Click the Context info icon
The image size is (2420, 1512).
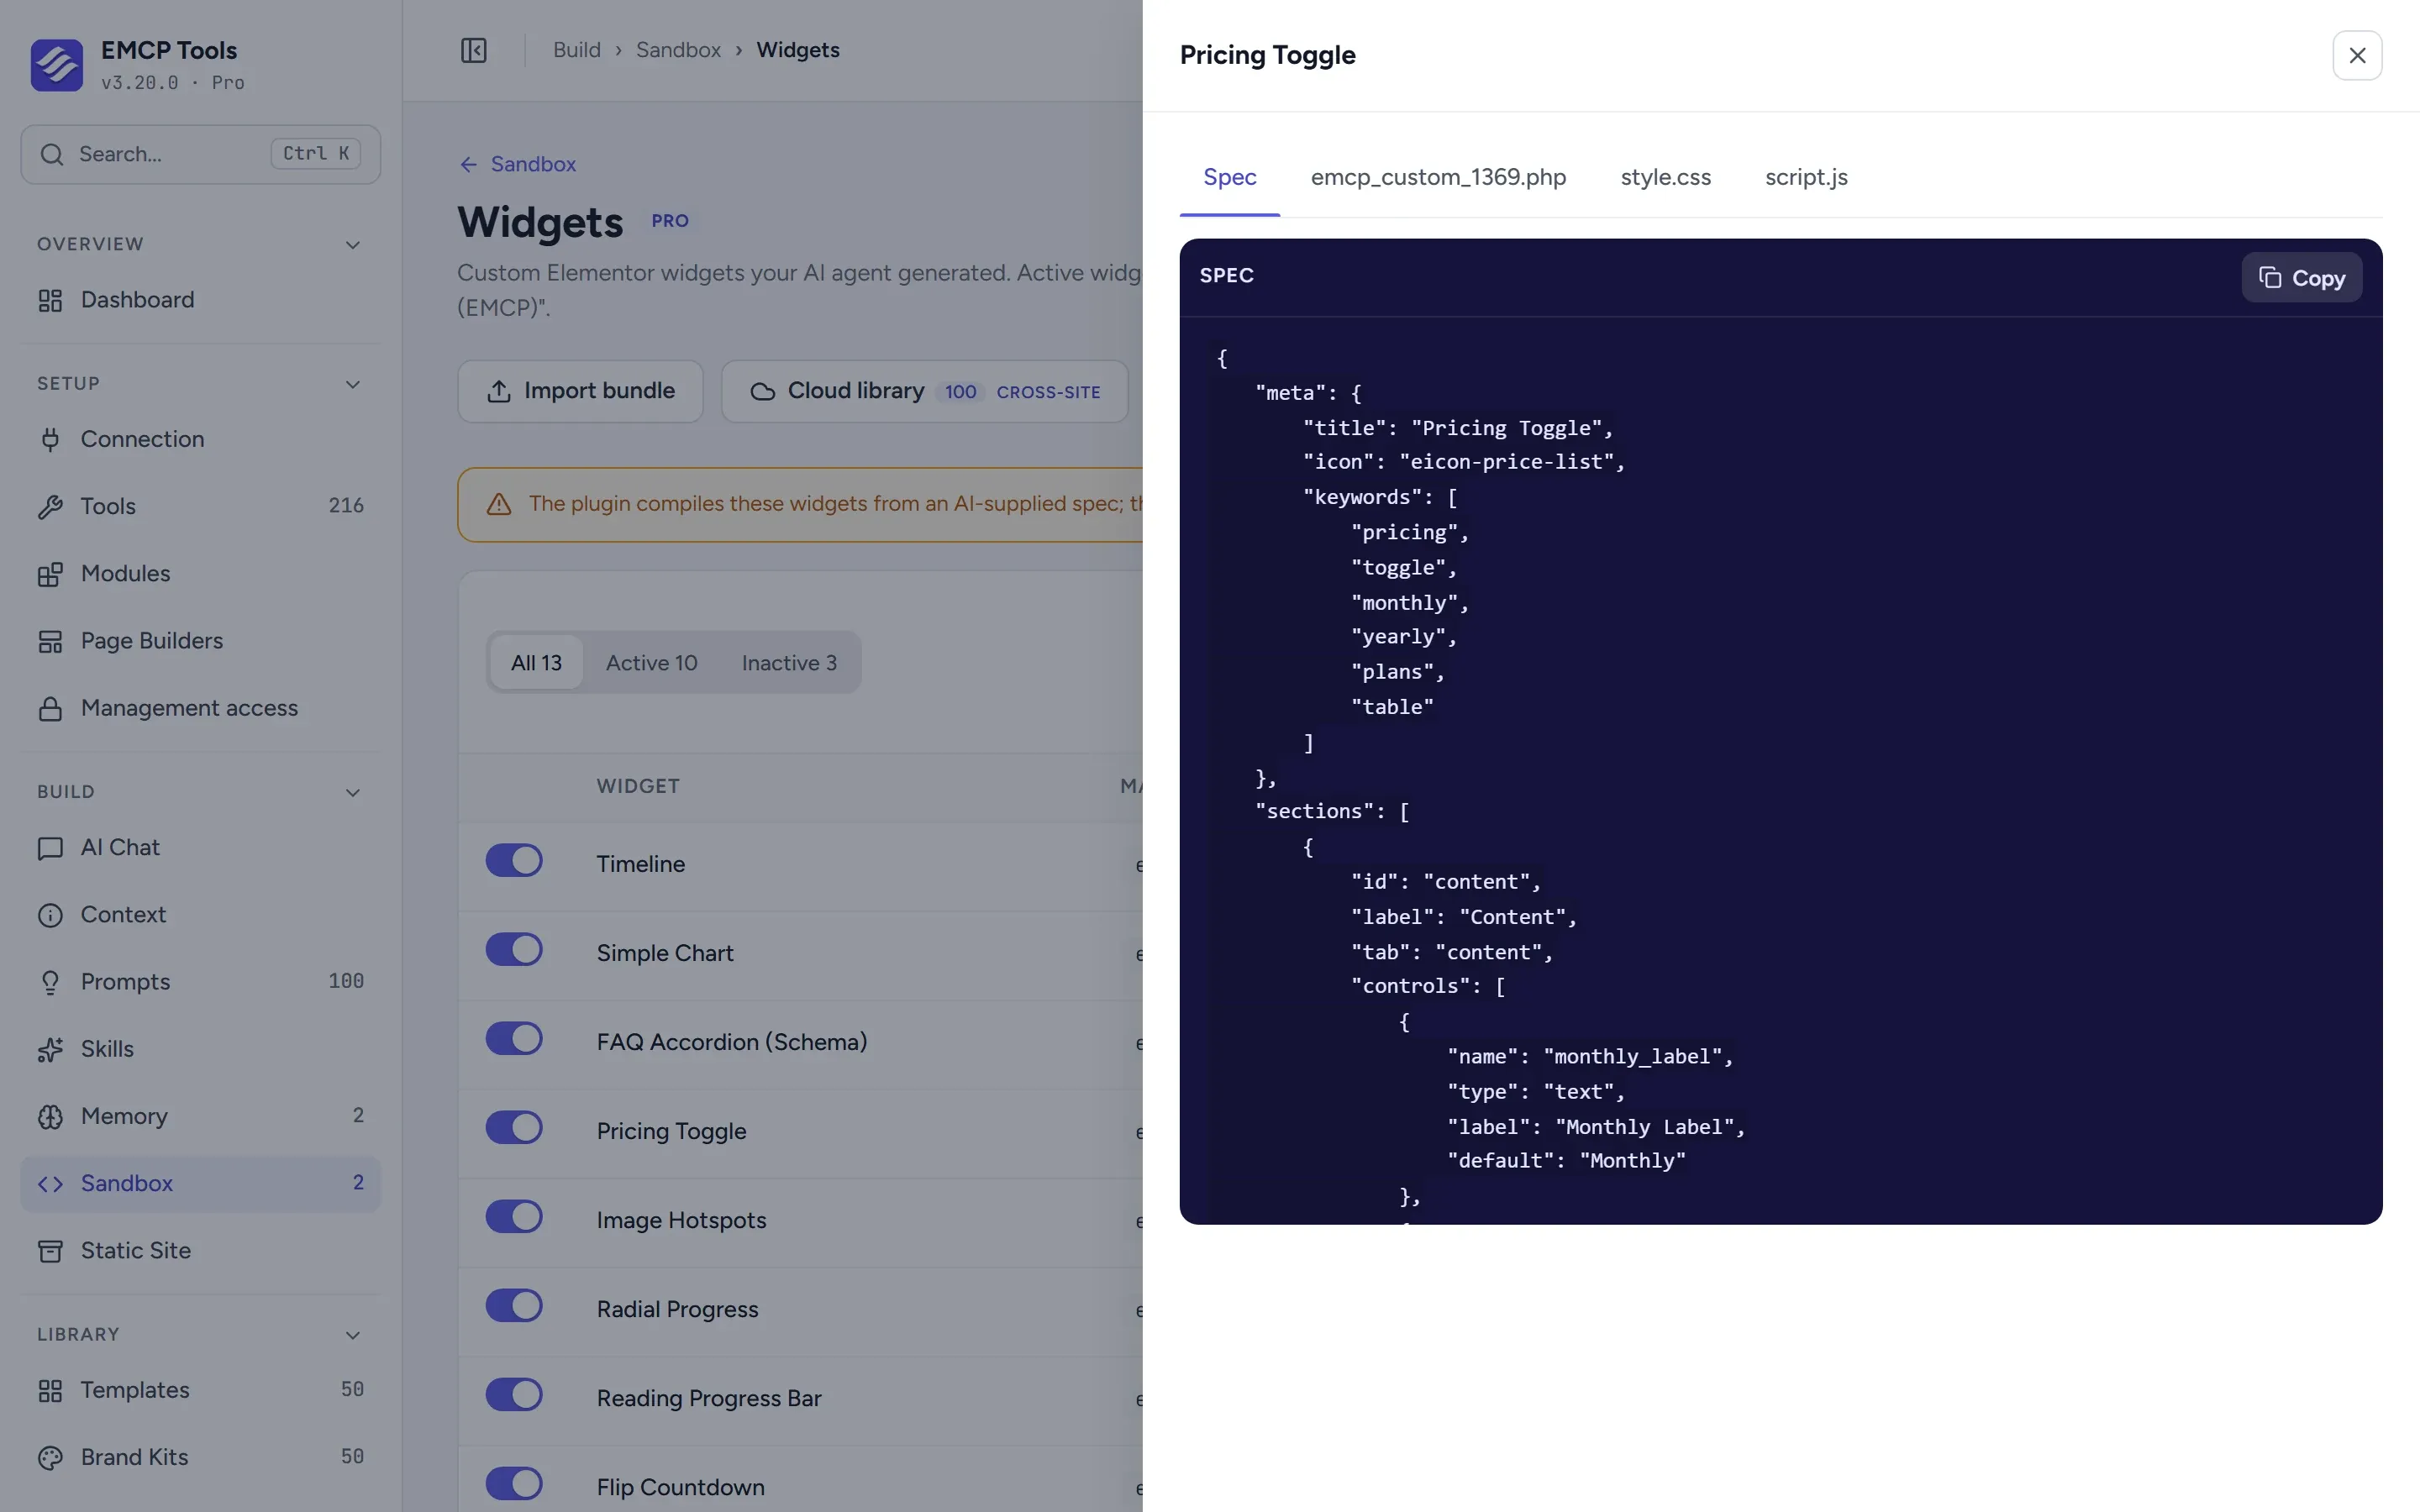pyautogui.click(x=50, y=915)
